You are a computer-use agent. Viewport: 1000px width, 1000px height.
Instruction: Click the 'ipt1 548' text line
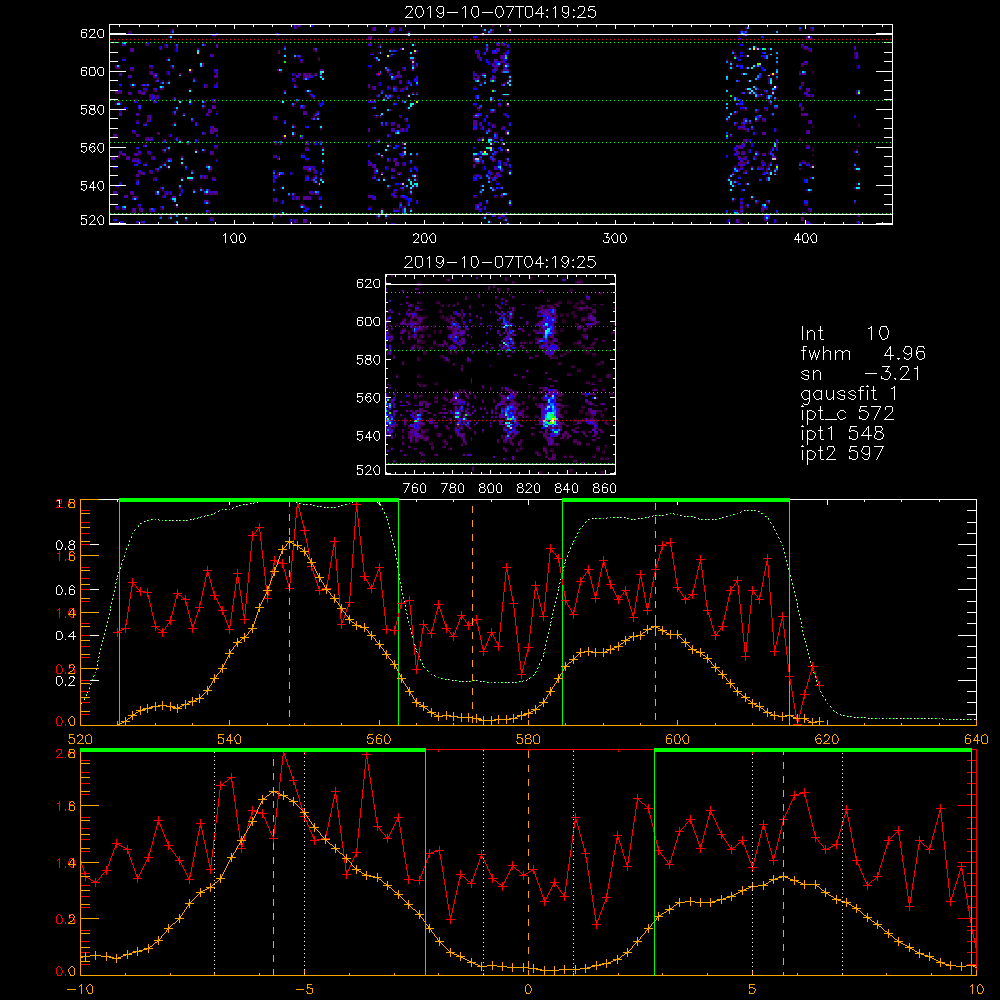pyautogui.click(x=842, y=434)
